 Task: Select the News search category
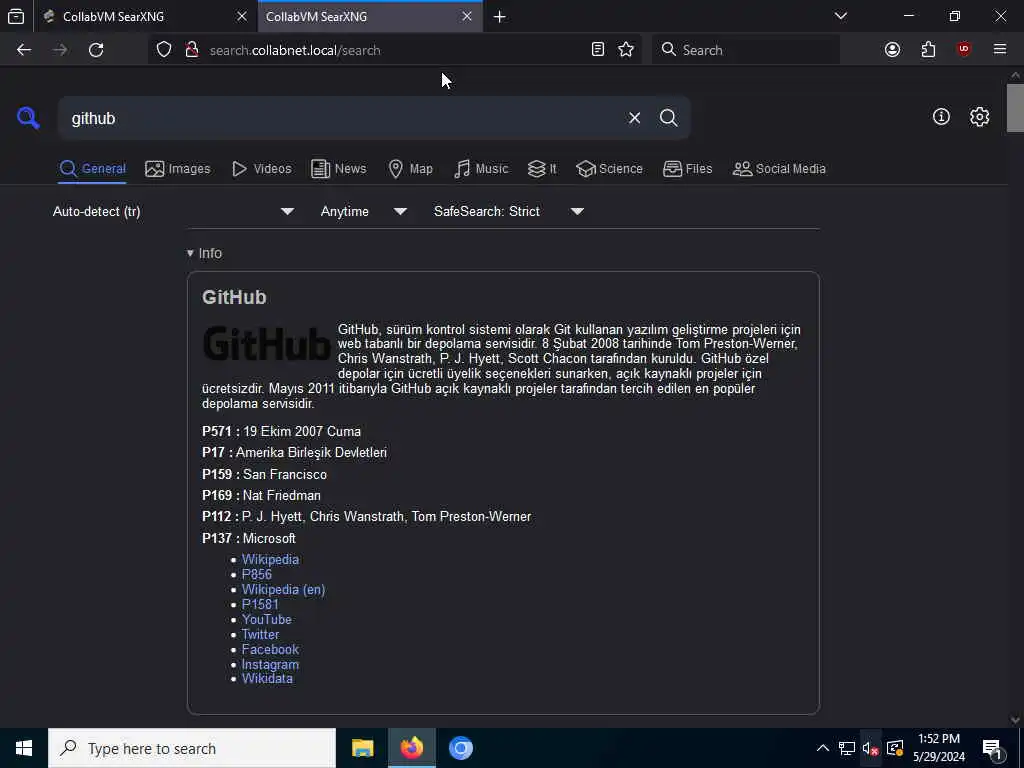click(338, 169)
